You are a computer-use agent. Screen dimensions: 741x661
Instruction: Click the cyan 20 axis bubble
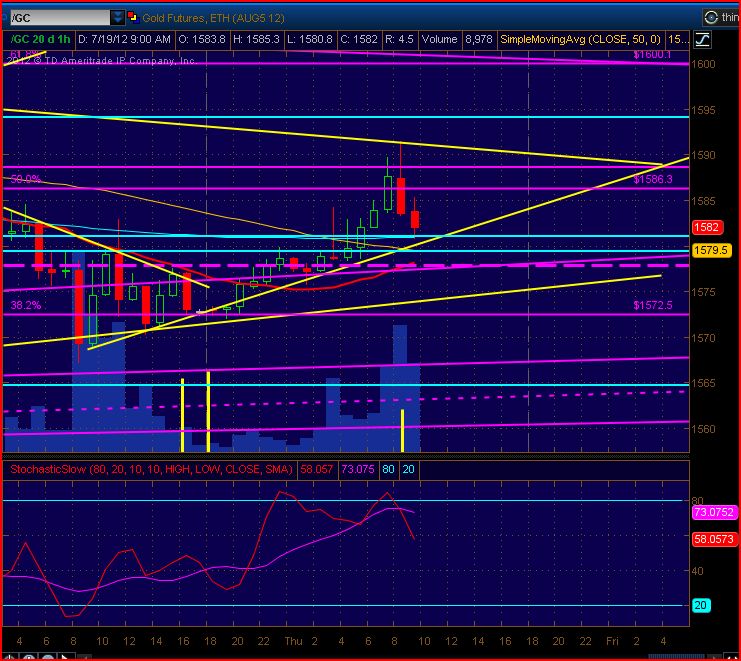(701, 605)
